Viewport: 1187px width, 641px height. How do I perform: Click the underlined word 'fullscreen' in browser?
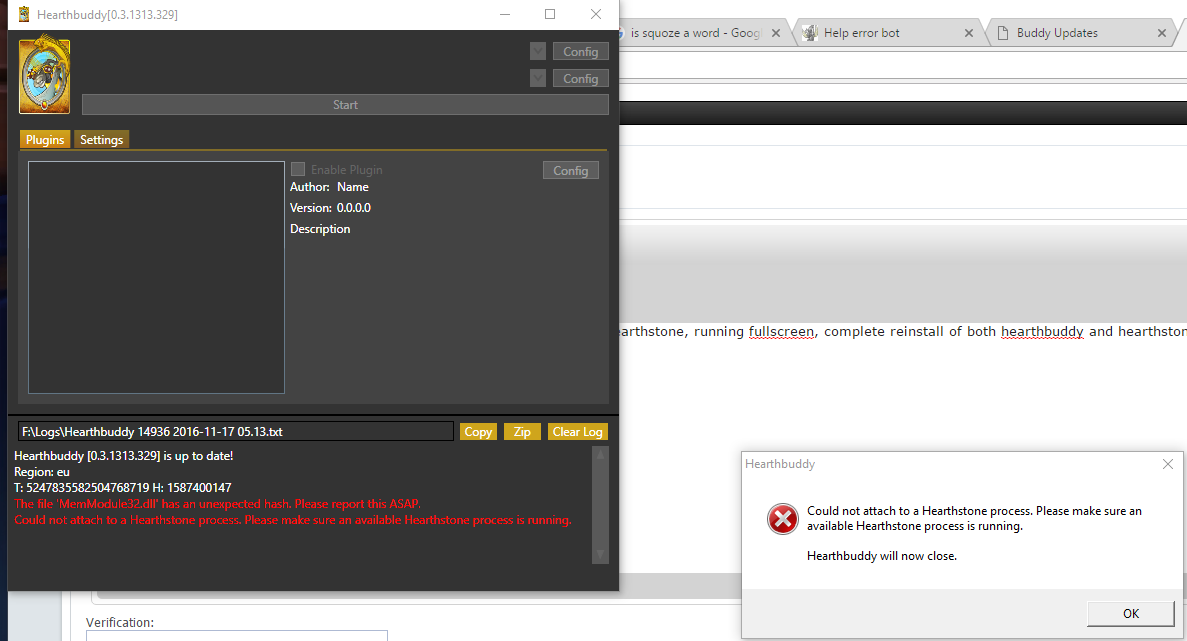(x=783, y=331)
